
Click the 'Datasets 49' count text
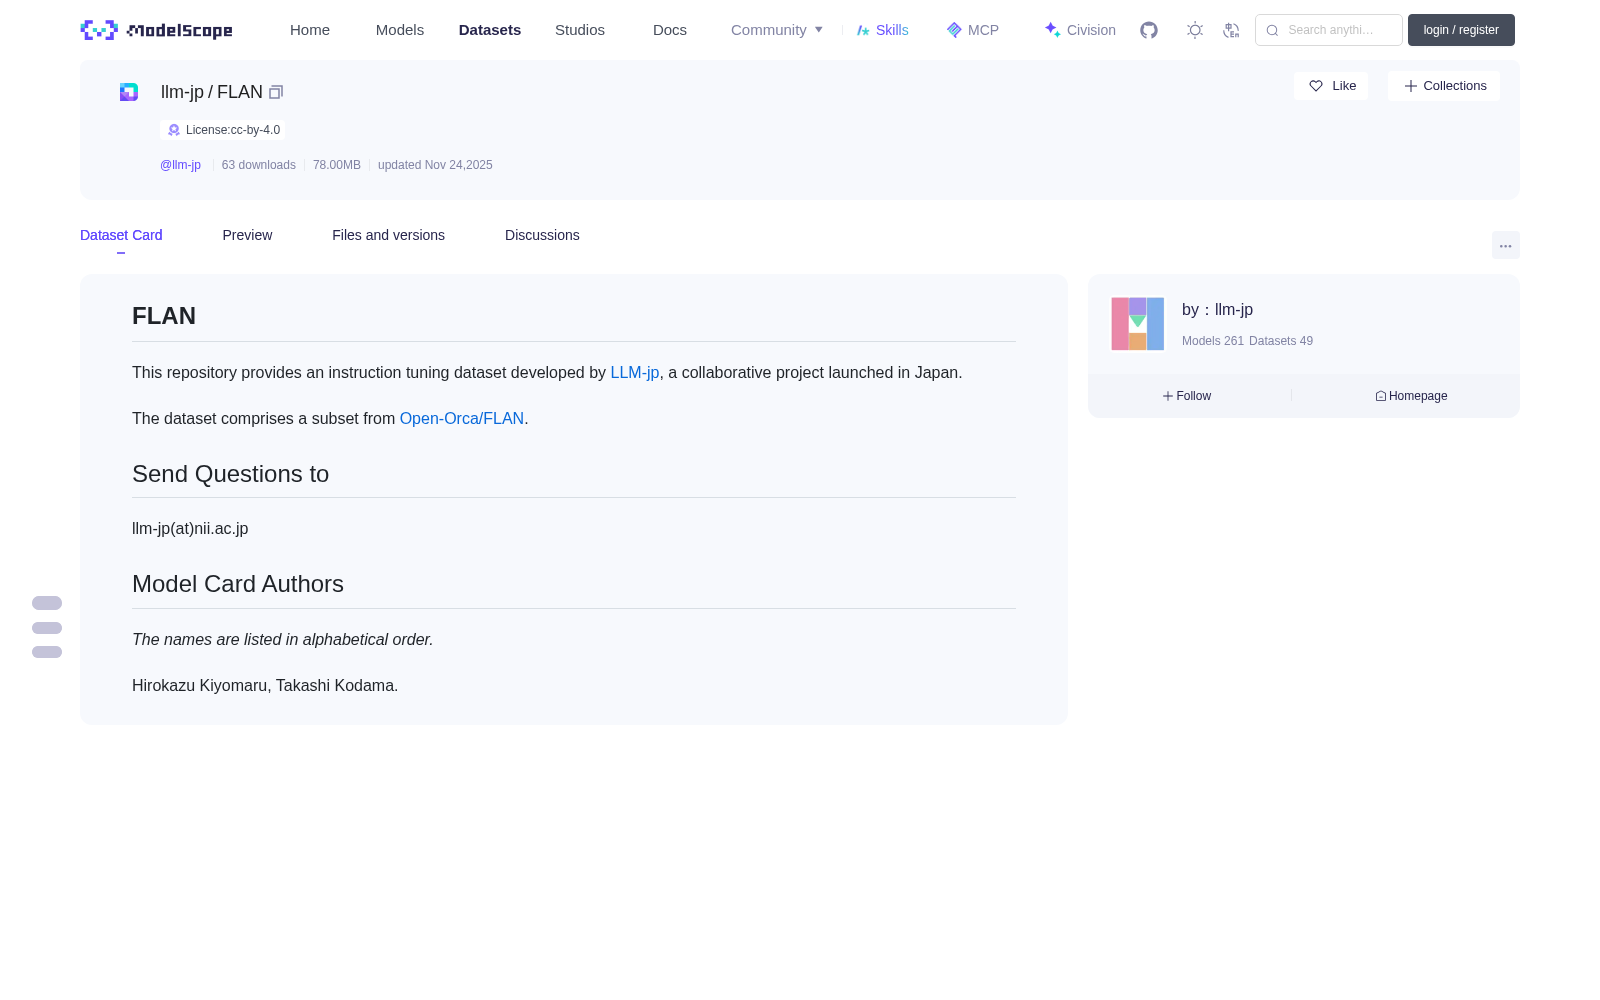pyautogui.click(x=1281, y=341)
